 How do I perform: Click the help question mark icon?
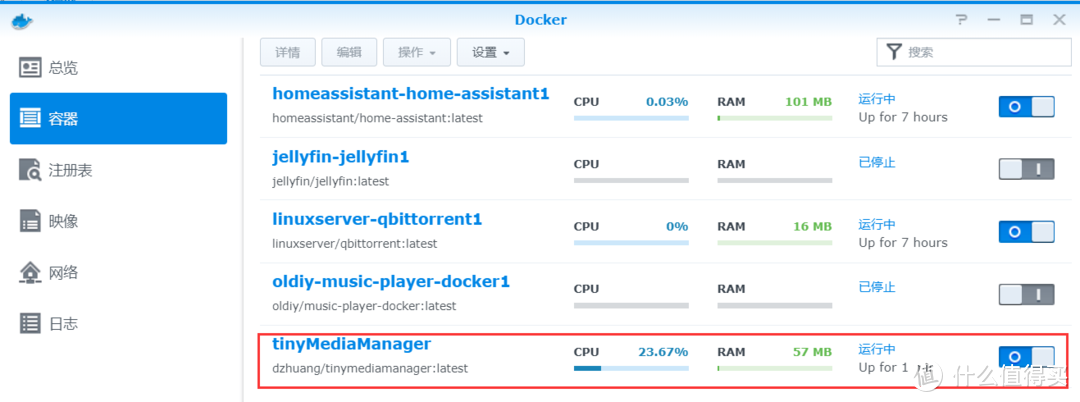[962, 20]
